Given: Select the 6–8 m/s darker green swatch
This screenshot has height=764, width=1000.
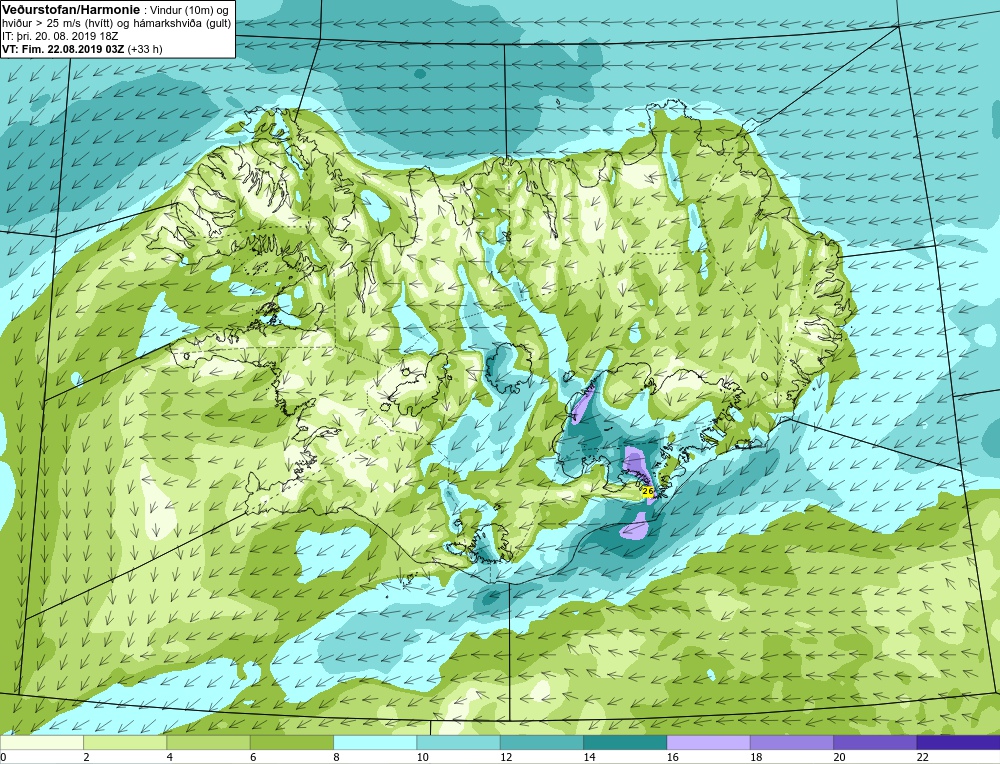Looking at the screenshot, I should pos(291,742).
